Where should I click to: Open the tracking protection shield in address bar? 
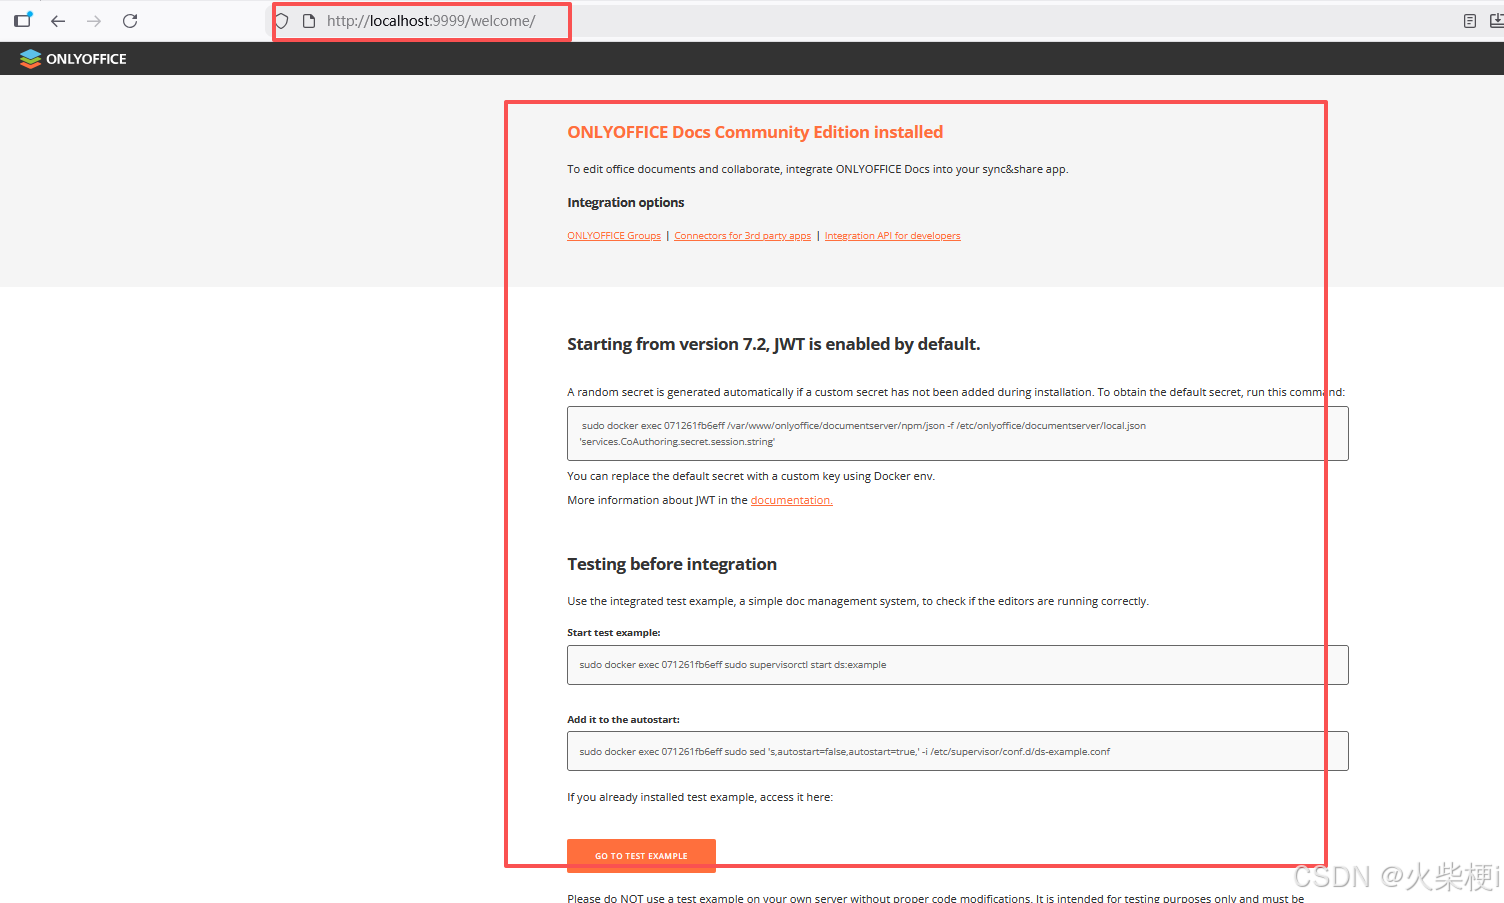(281, 20)
